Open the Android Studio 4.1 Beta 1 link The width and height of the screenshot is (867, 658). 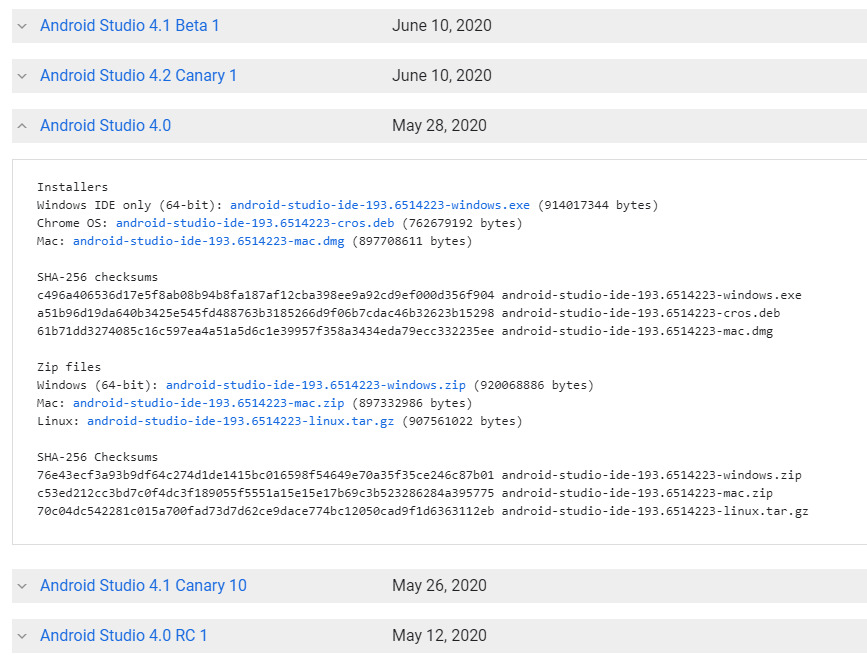tap(129, 26)
